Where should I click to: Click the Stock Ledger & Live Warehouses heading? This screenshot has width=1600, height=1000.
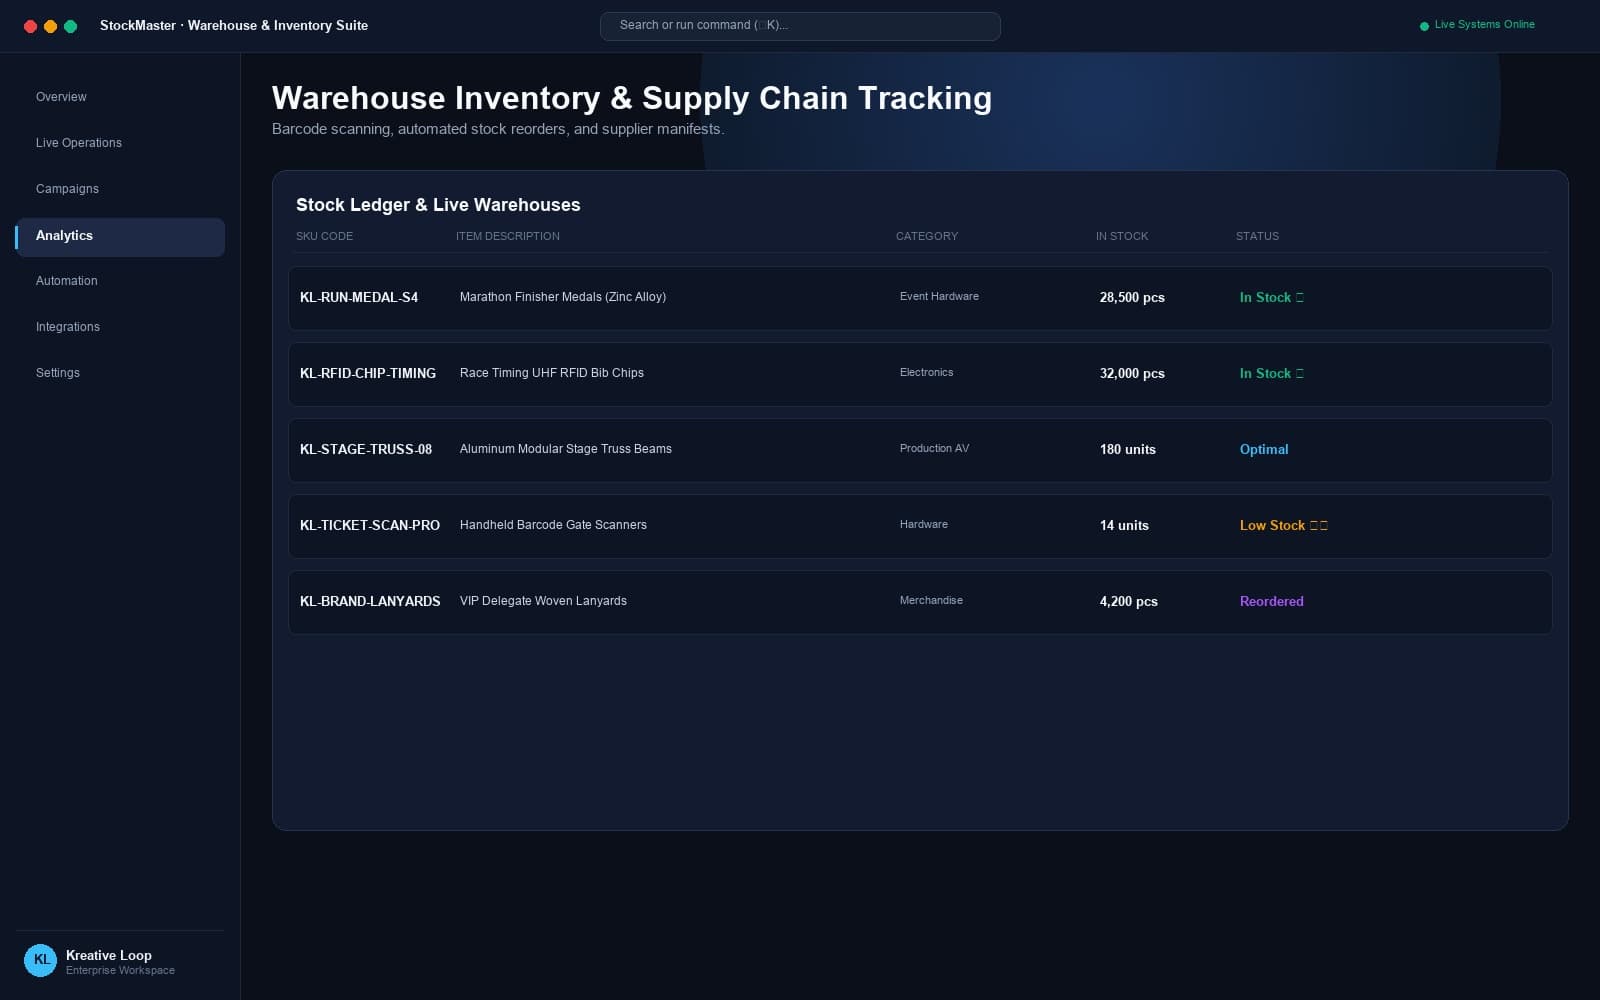pyautogui.click(x=438, y=205)
